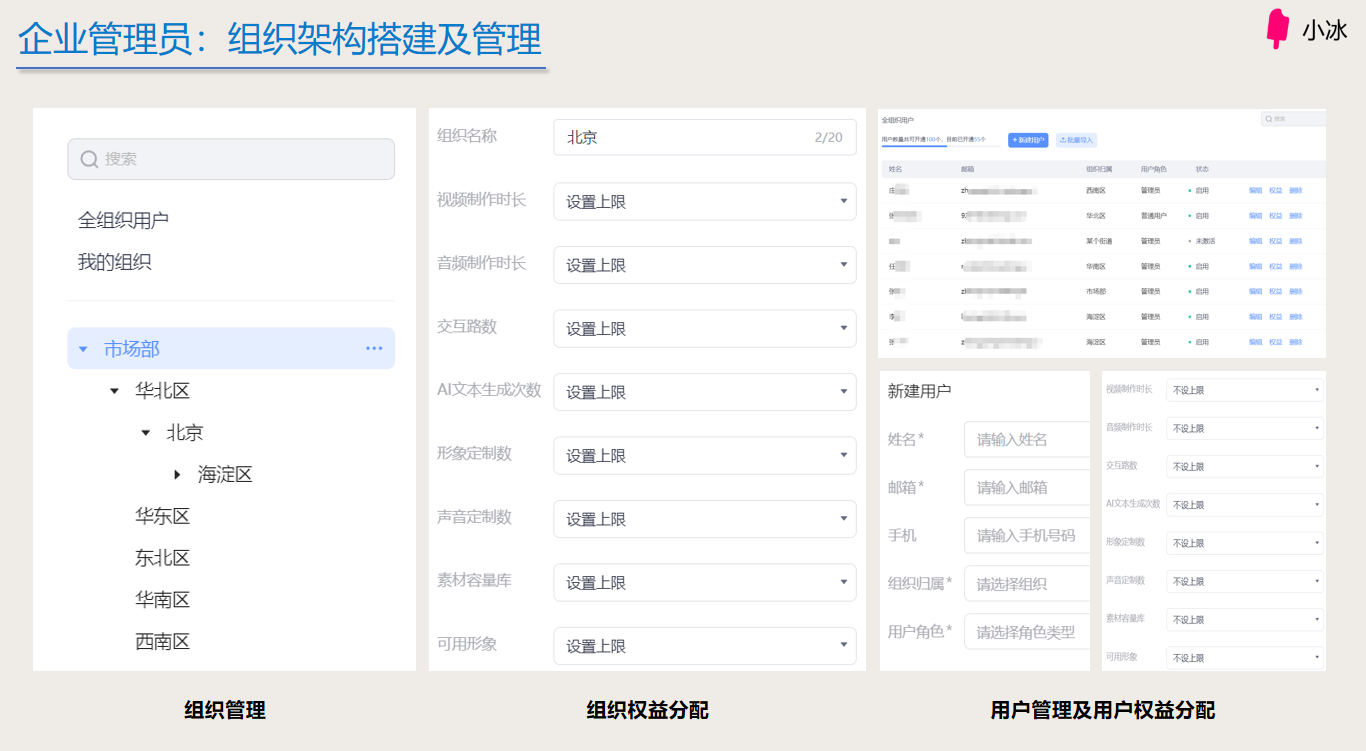Viewport: 1366px width, 751px height.
Task: Open the 形象定制数 设置上限 dropdown
Action: [x=705, y=456]
